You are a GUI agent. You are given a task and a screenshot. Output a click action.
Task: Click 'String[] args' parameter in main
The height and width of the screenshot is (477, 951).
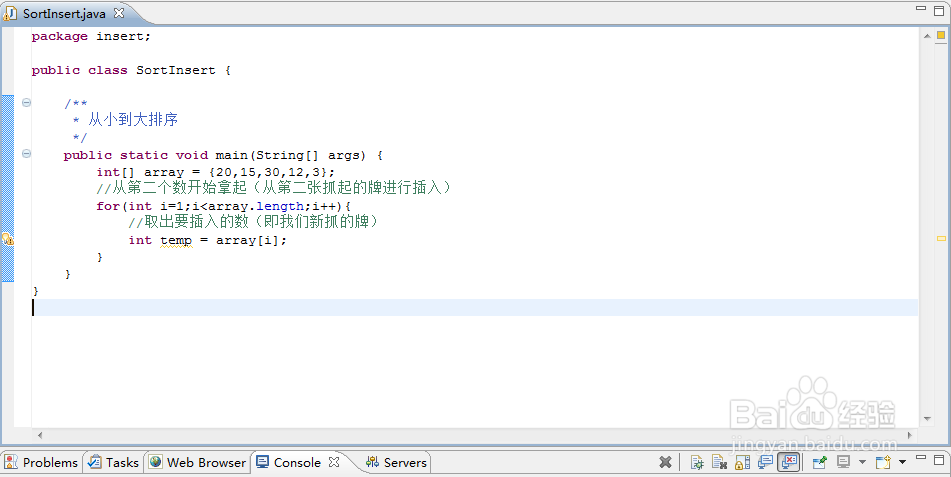307,155
